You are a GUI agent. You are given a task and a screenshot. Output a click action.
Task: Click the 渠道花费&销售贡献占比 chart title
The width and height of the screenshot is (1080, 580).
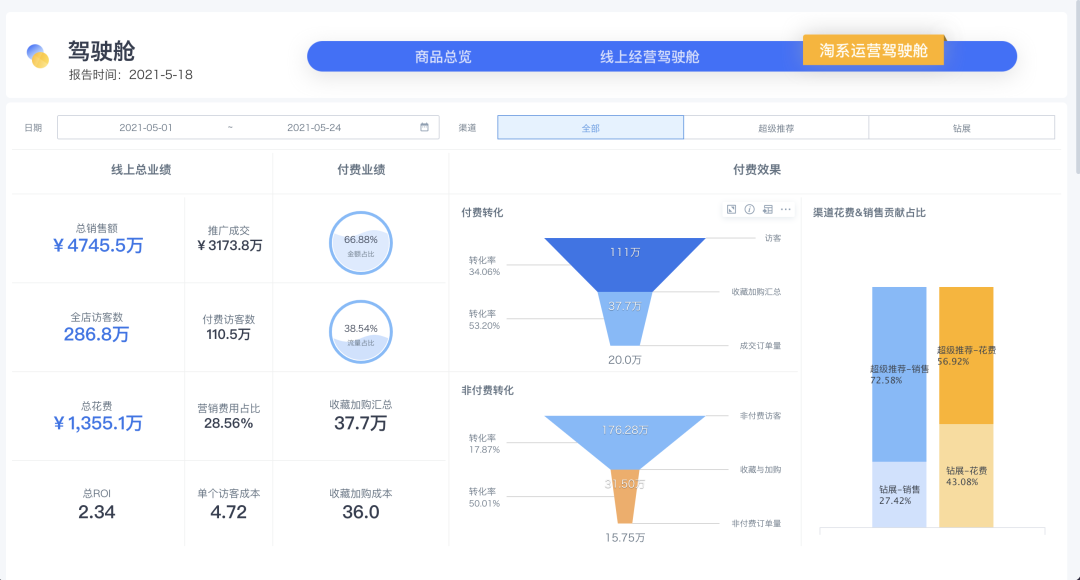pos(869,213)
